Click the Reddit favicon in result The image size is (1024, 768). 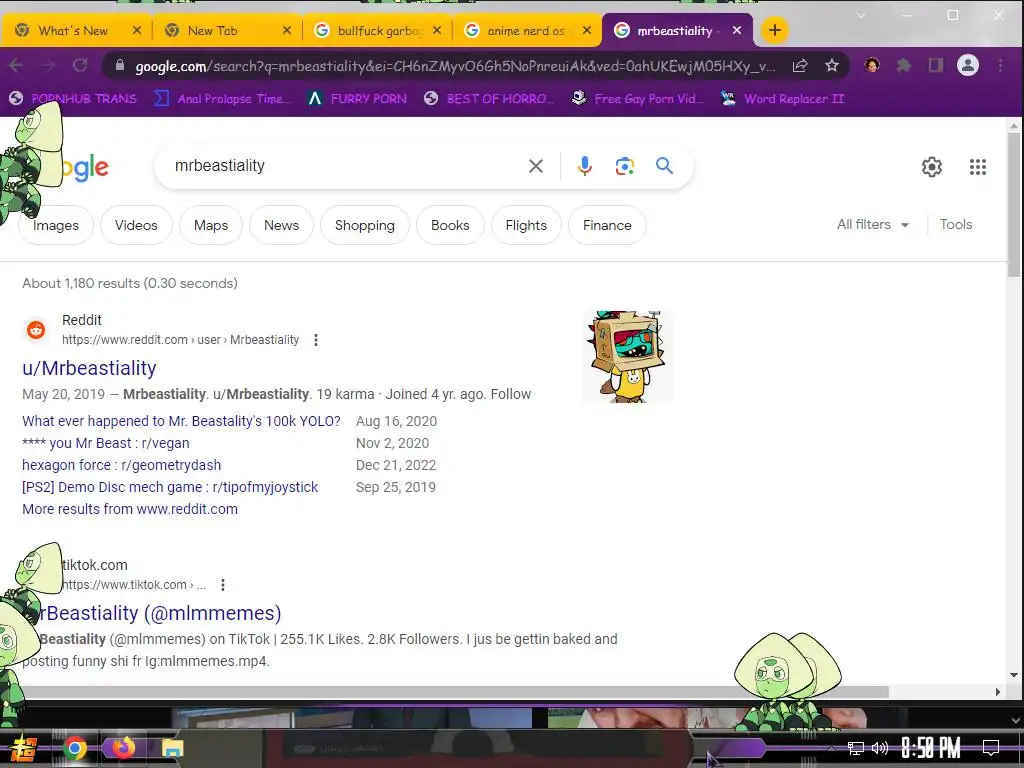[x=36, y=330]
